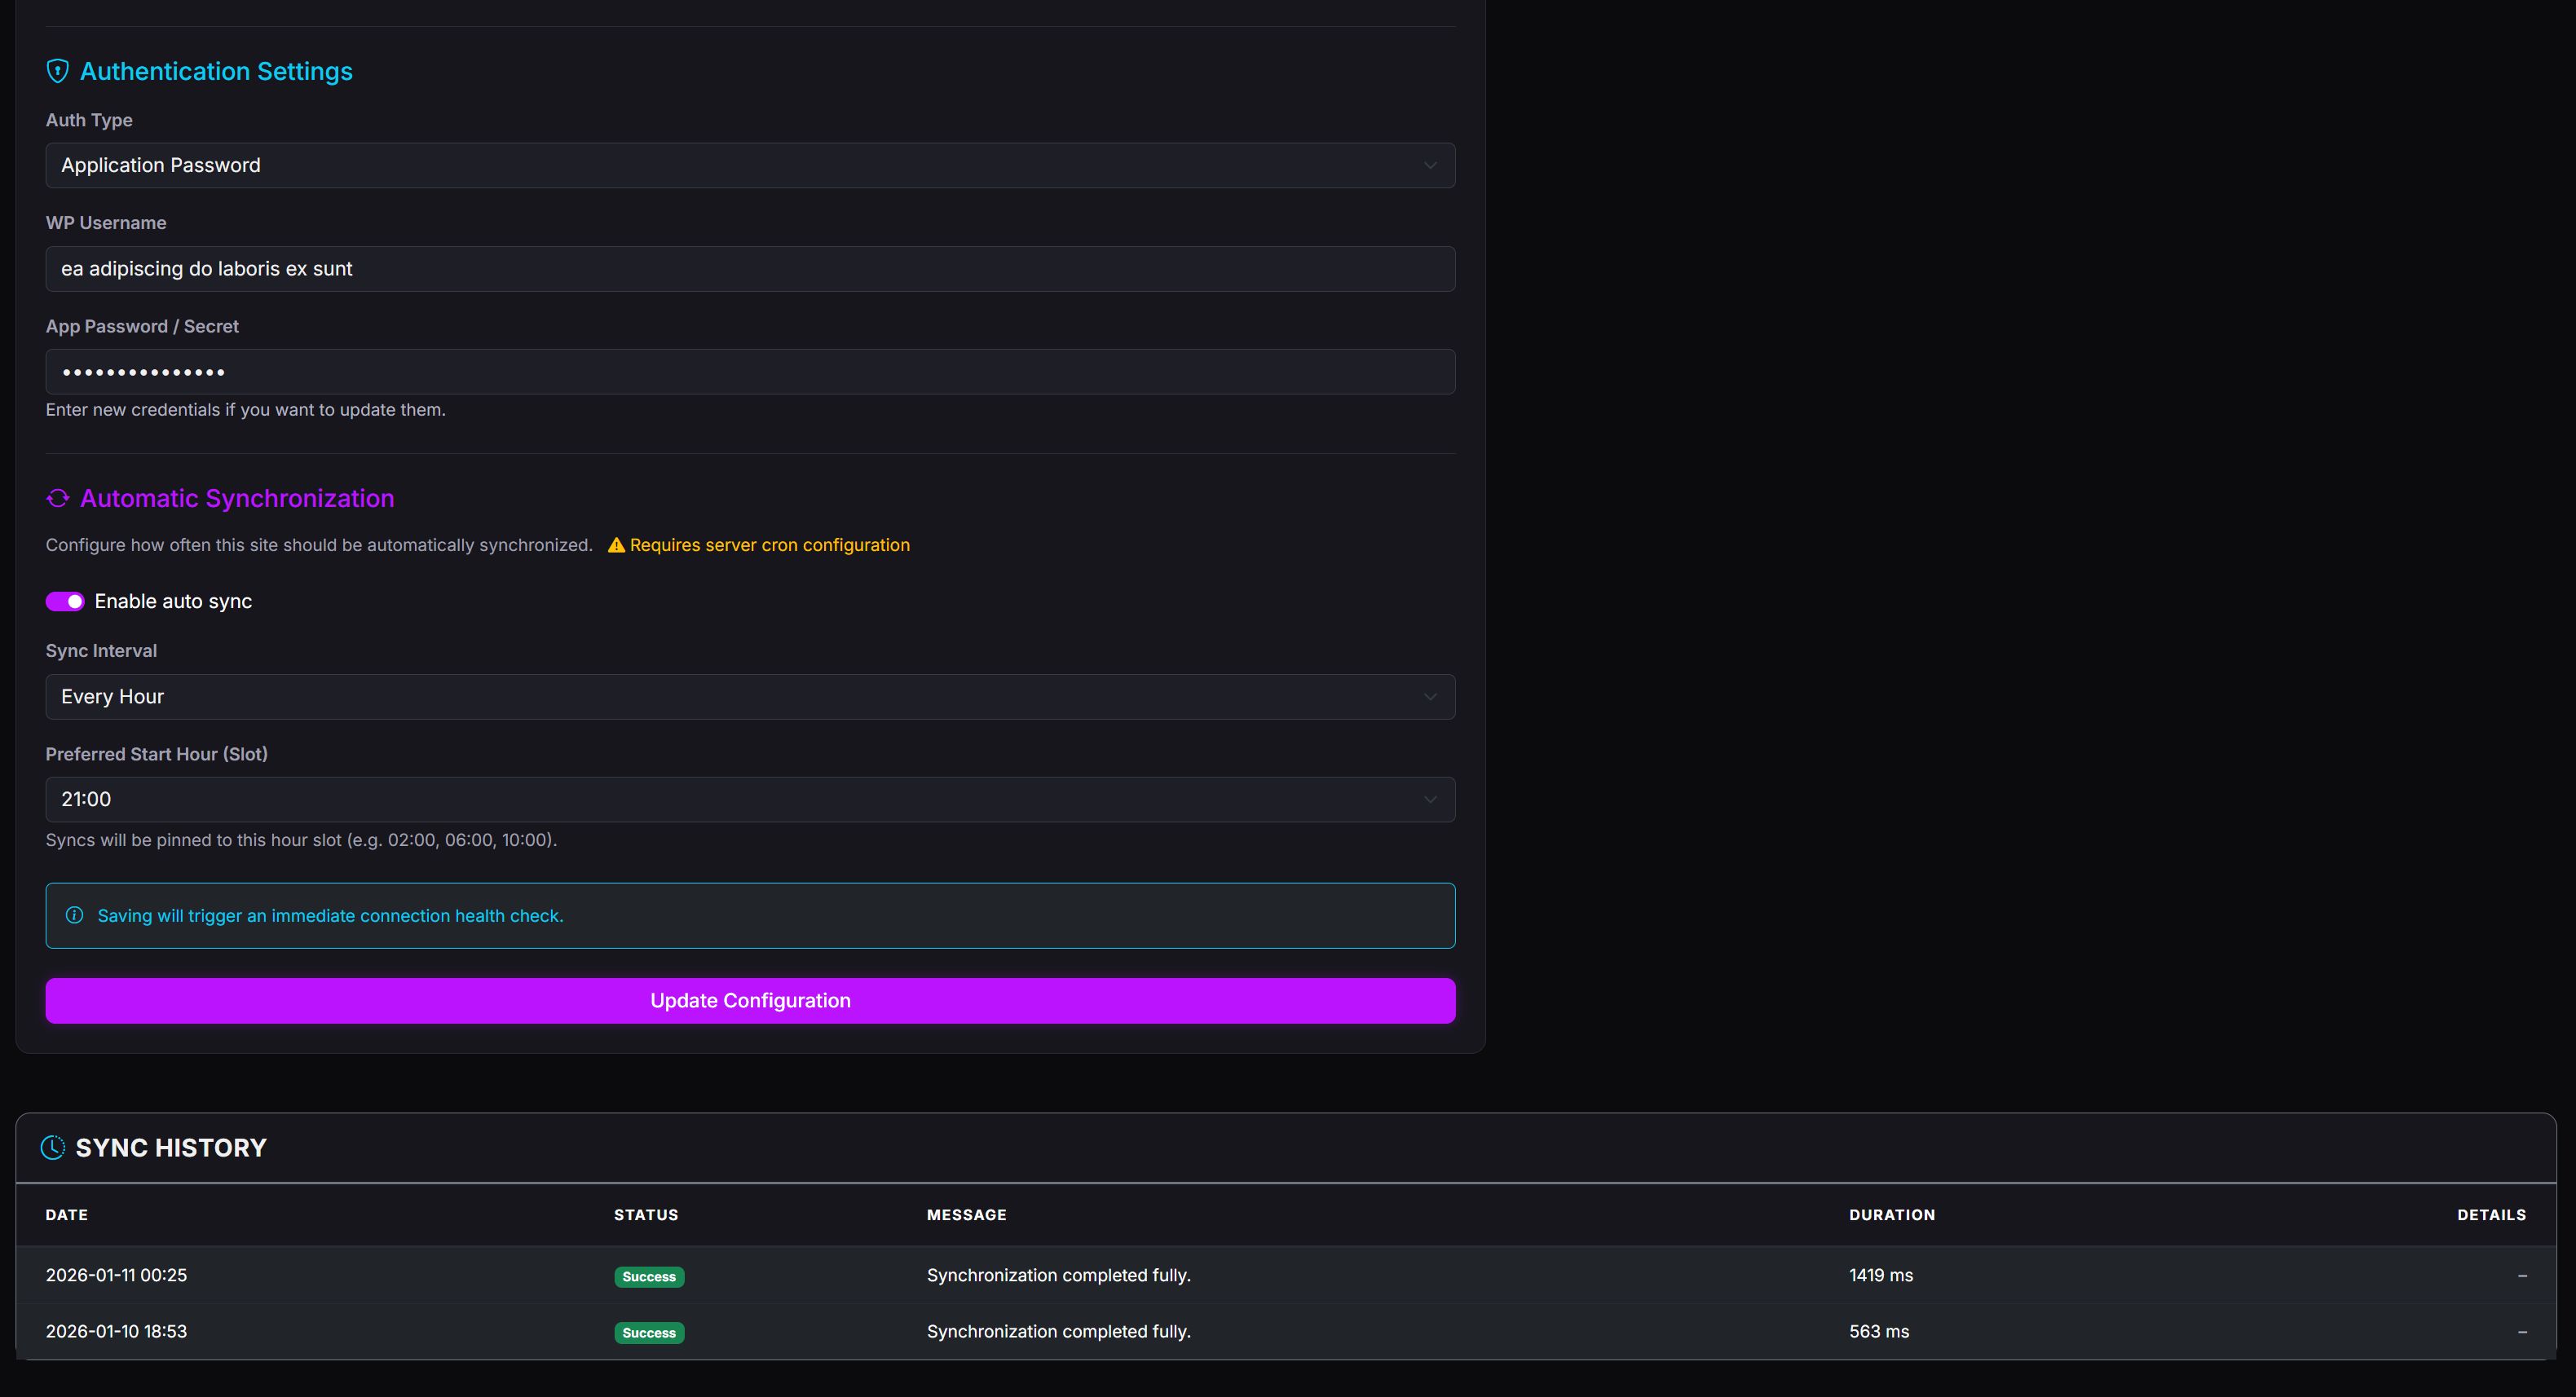Click the shield icon beside Authentication Settings

click(57, 71)
